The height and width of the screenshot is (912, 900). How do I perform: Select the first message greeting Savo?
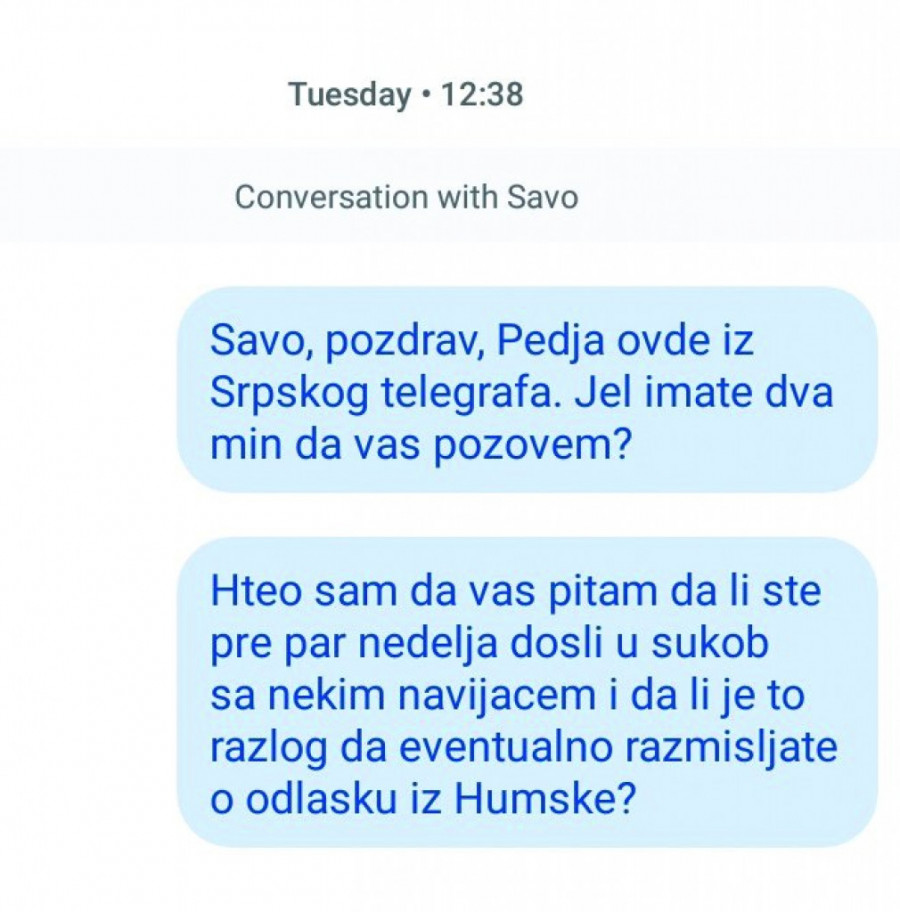coord(527,390)
